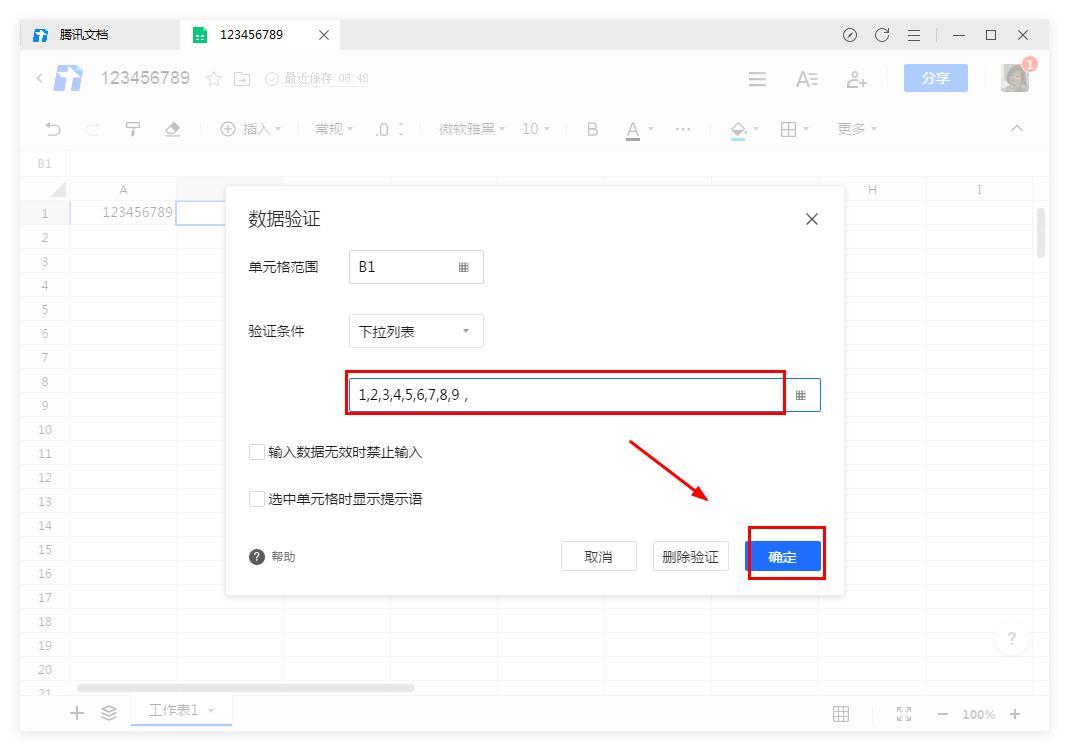The width and height of the screenshot is (1069, 751).
Task: Click the font color A icon
Action: click(x=633, y=130)
